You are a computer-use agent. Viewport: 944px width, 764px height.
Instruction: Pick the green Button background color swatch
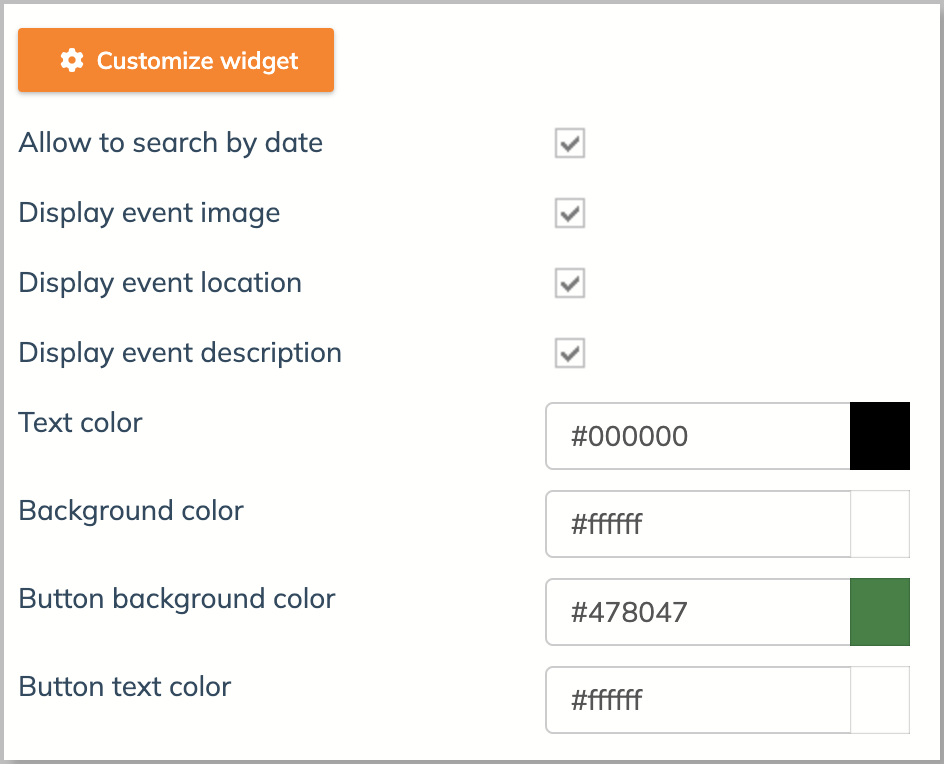tap(880, 612)
